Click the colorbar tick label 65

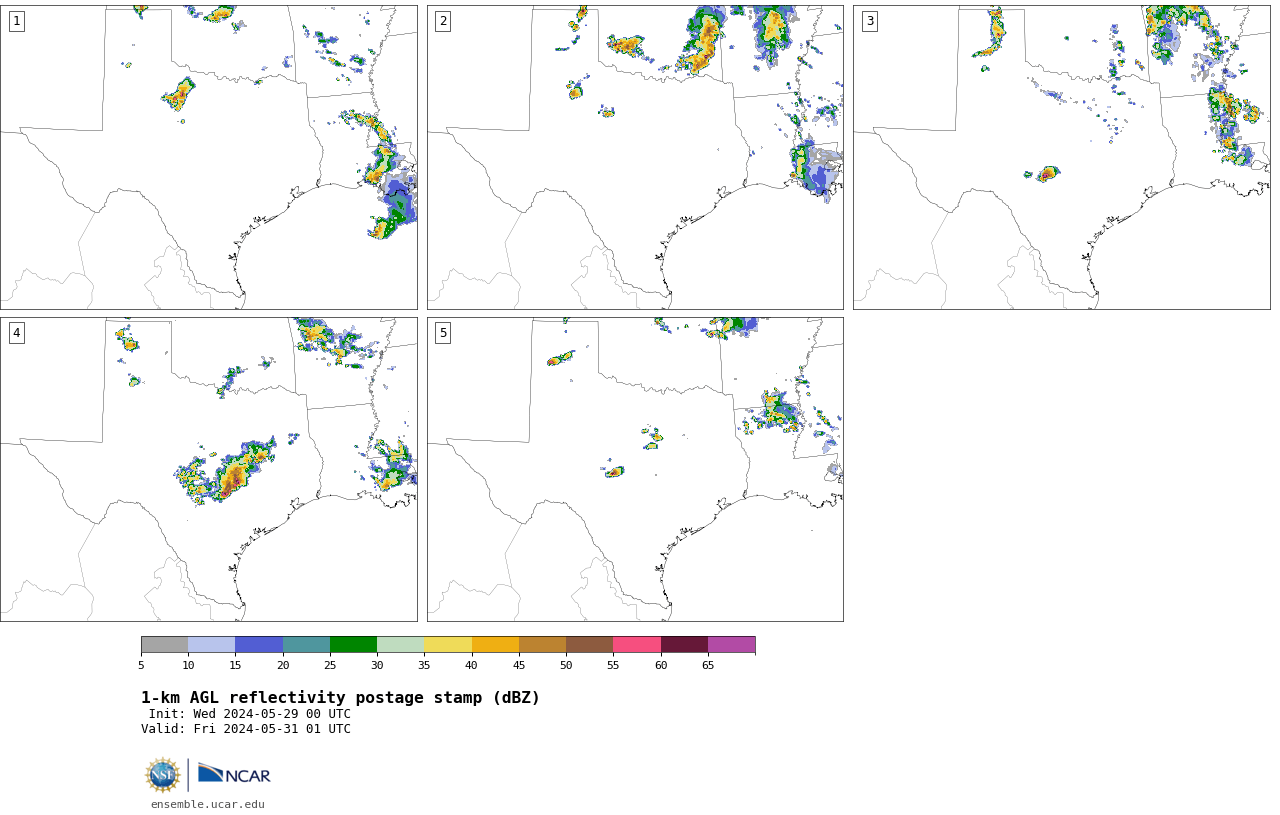(x=708, y=665)
